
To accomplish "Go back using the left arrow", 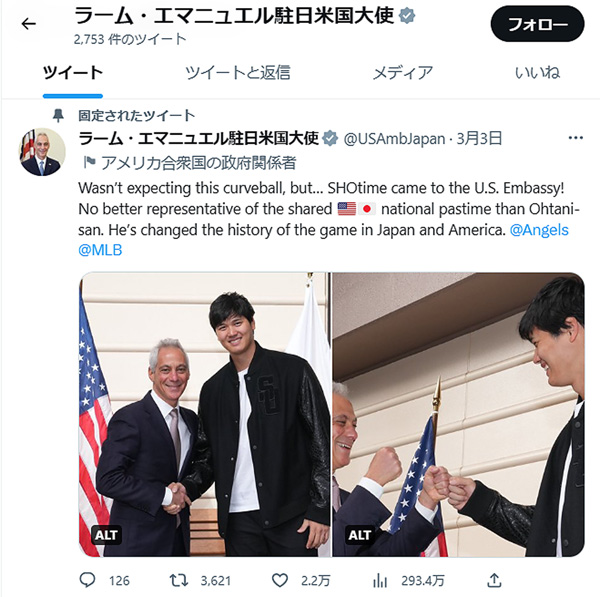I will [x=28, y=24].
